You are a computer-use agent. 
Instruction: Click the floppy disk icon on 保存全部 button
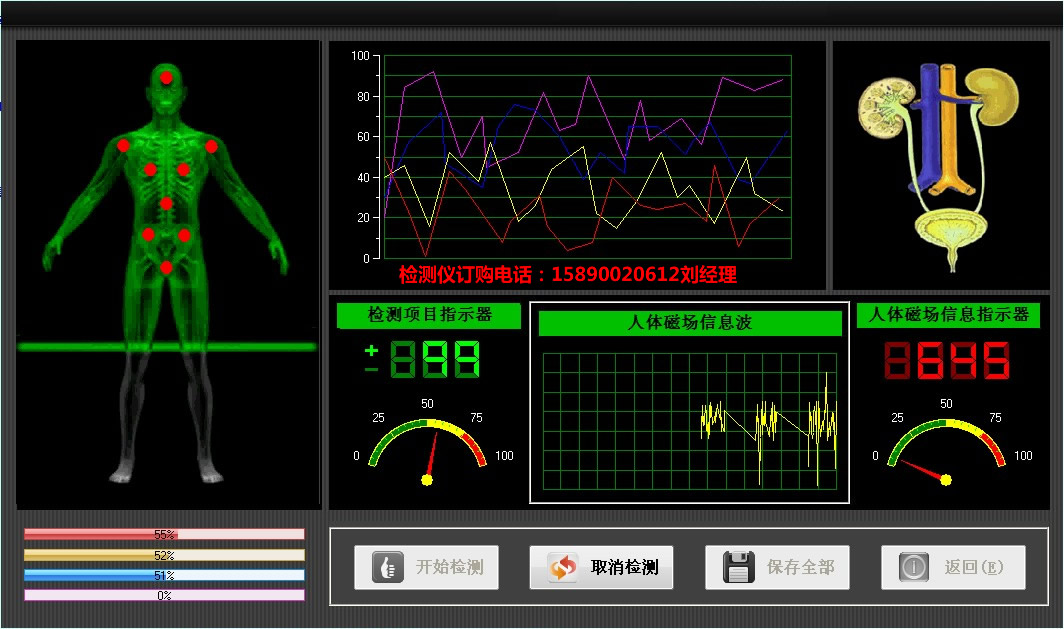(737, 565)
